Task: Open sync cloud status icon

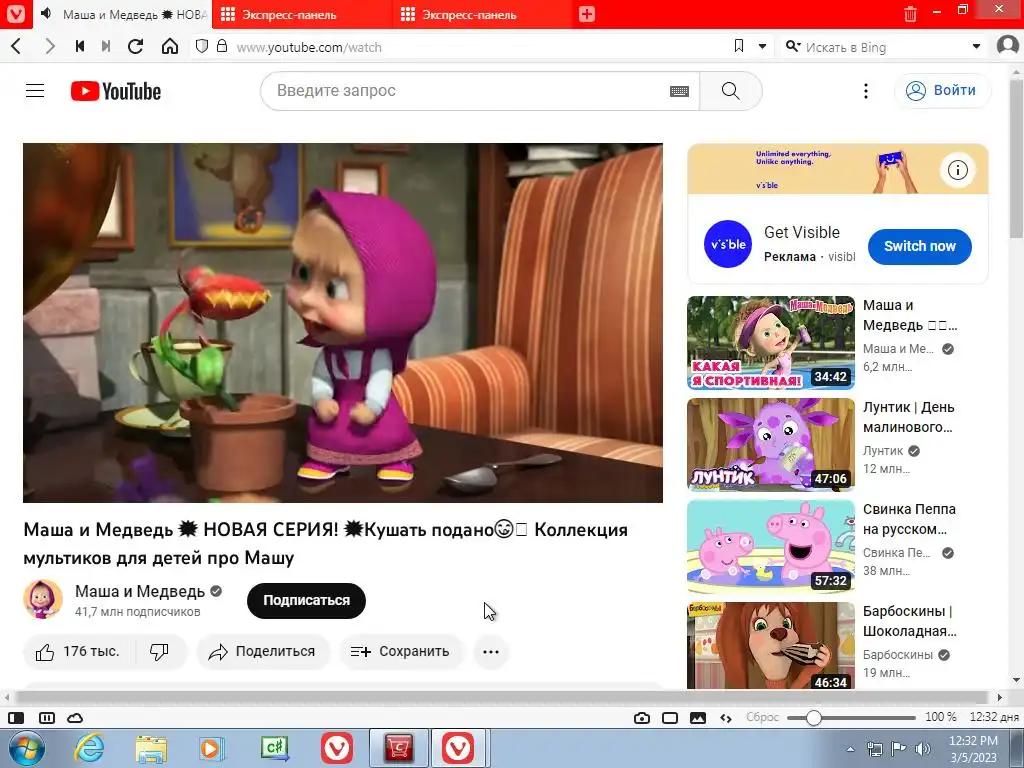Action: click(75, 718)
